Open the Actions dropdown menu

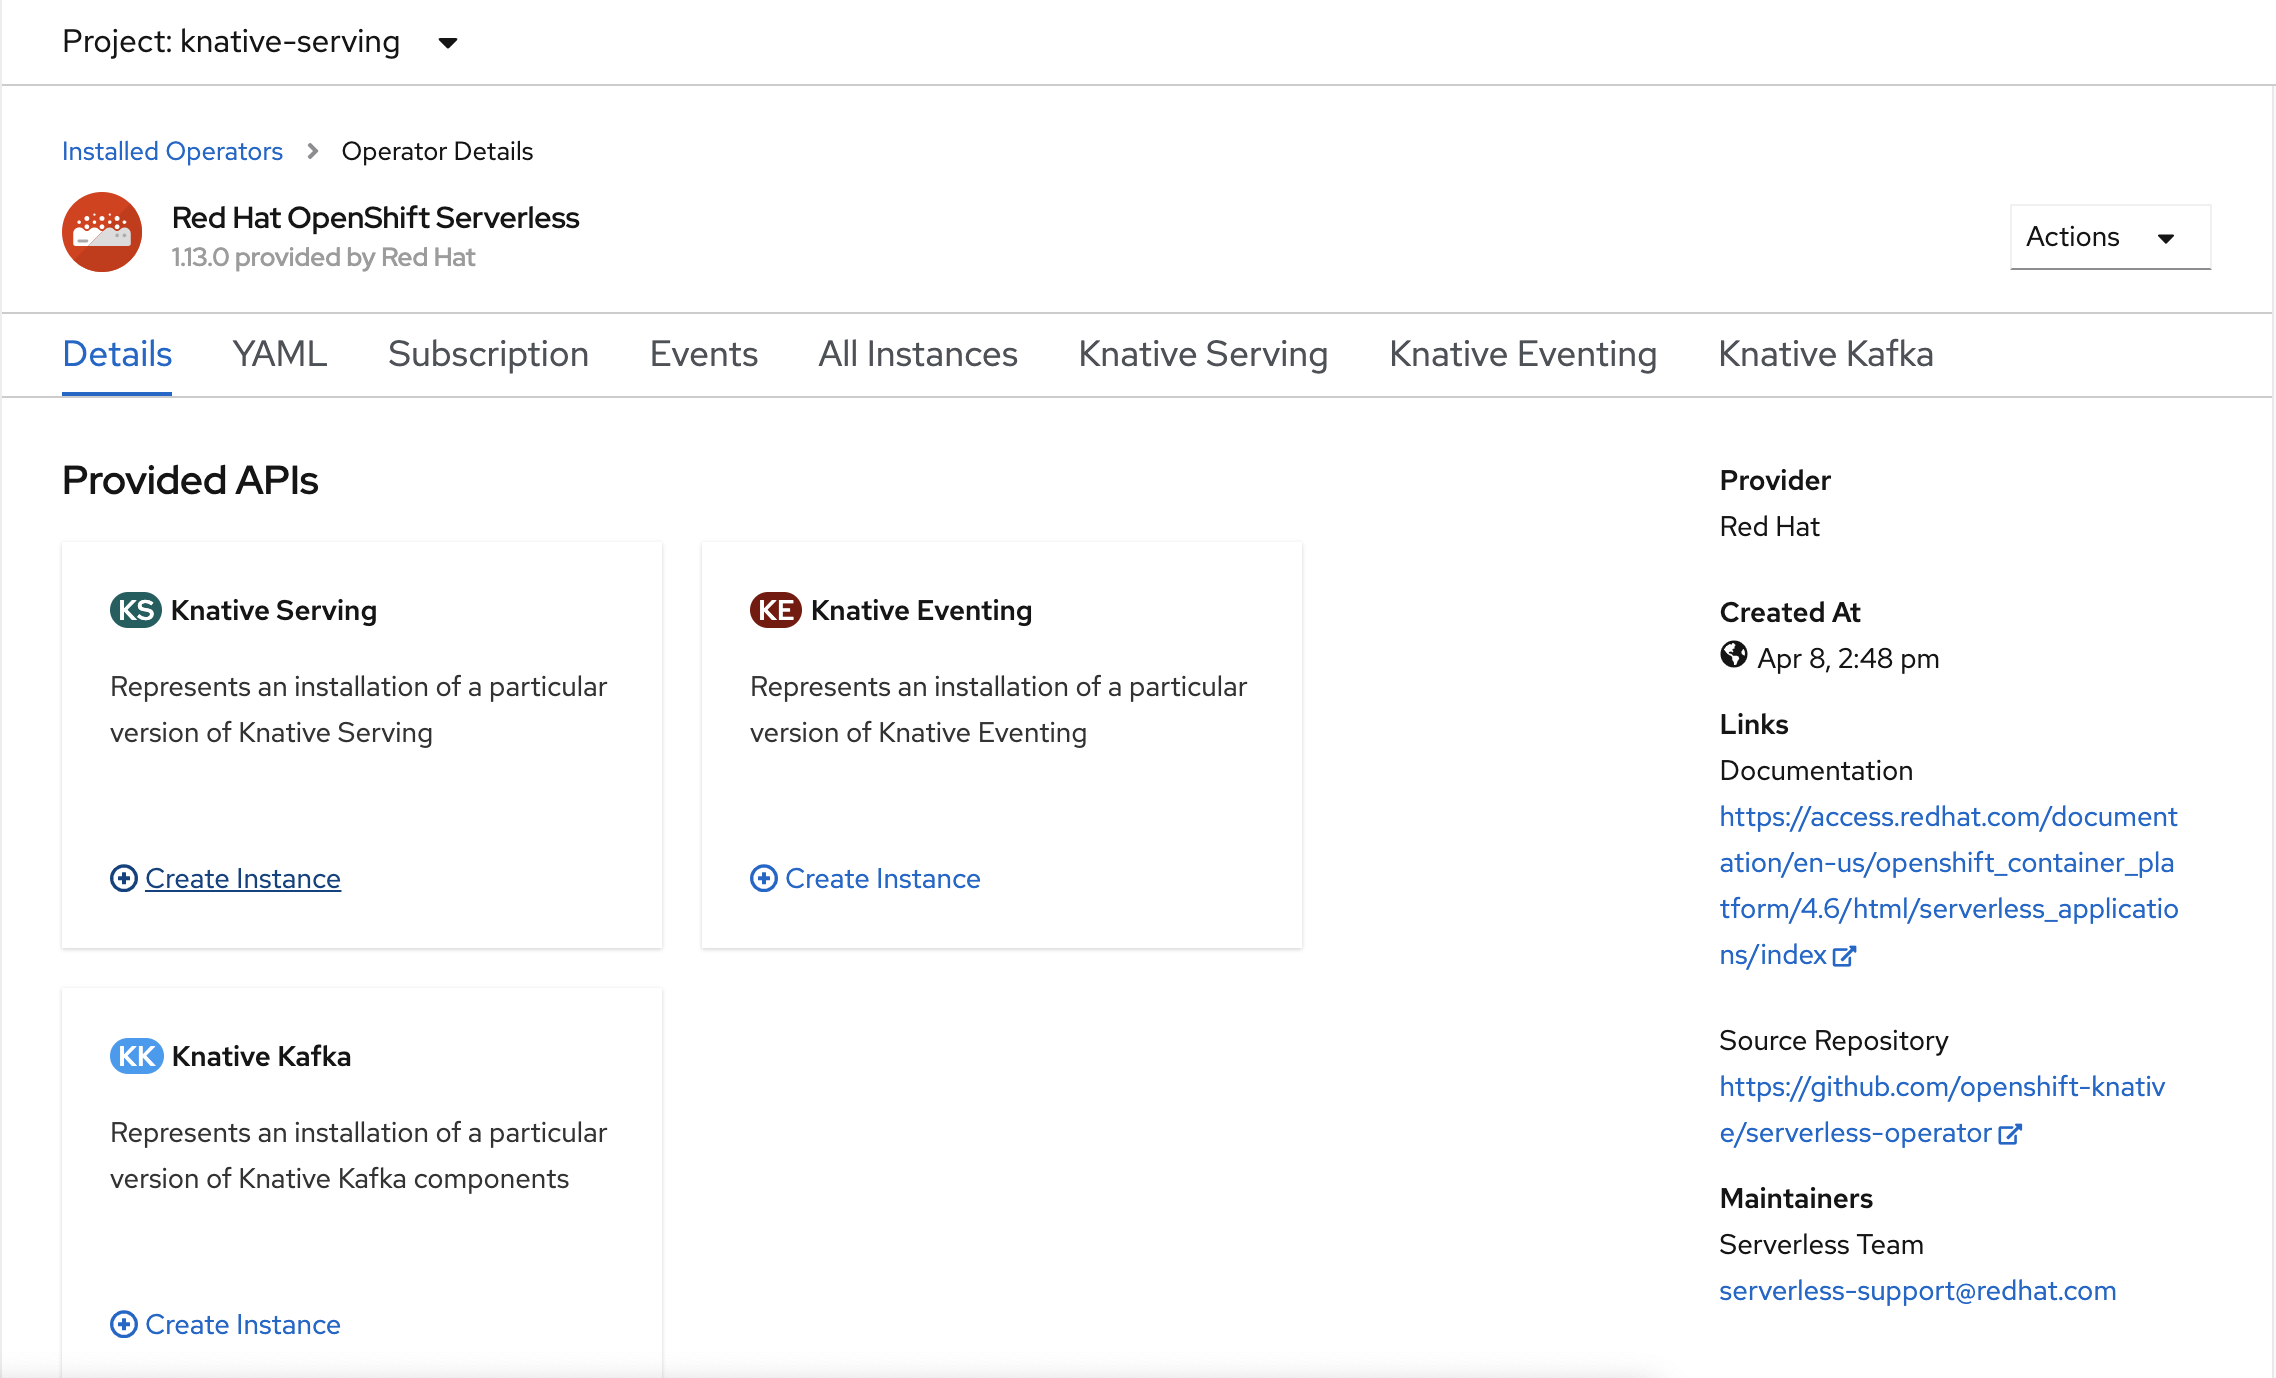2107,237
